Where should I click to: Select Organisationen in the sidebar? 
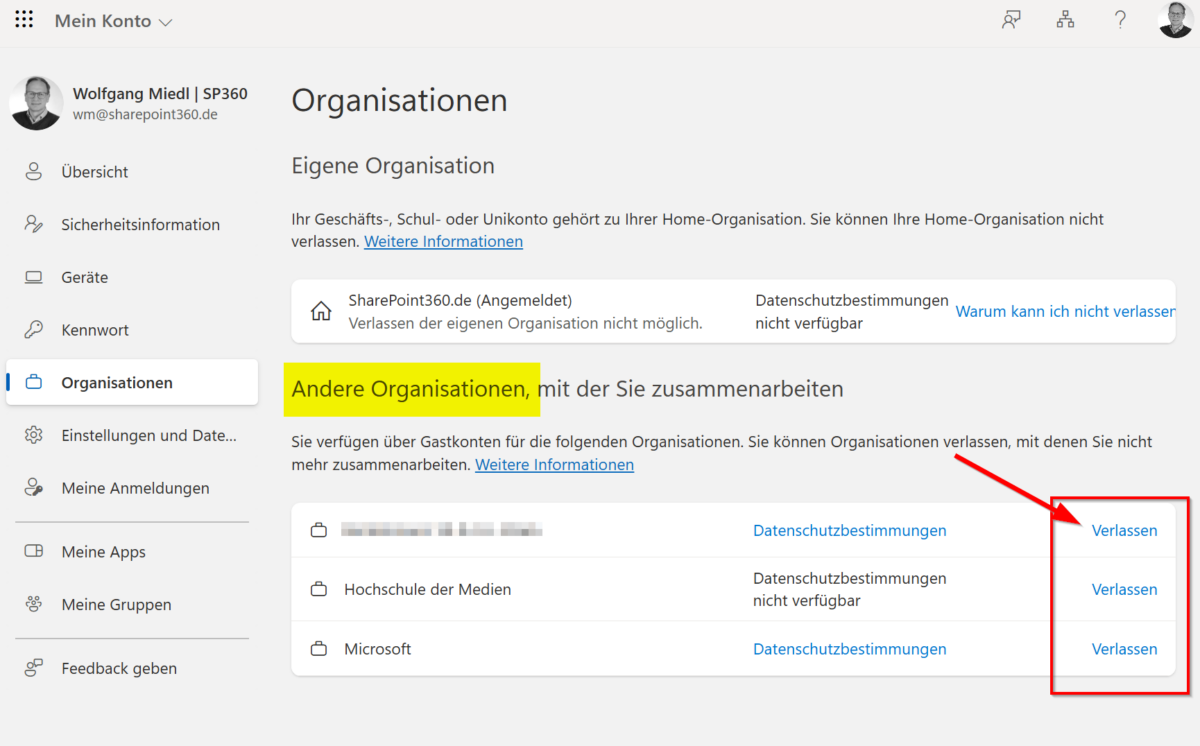(116, 383)
